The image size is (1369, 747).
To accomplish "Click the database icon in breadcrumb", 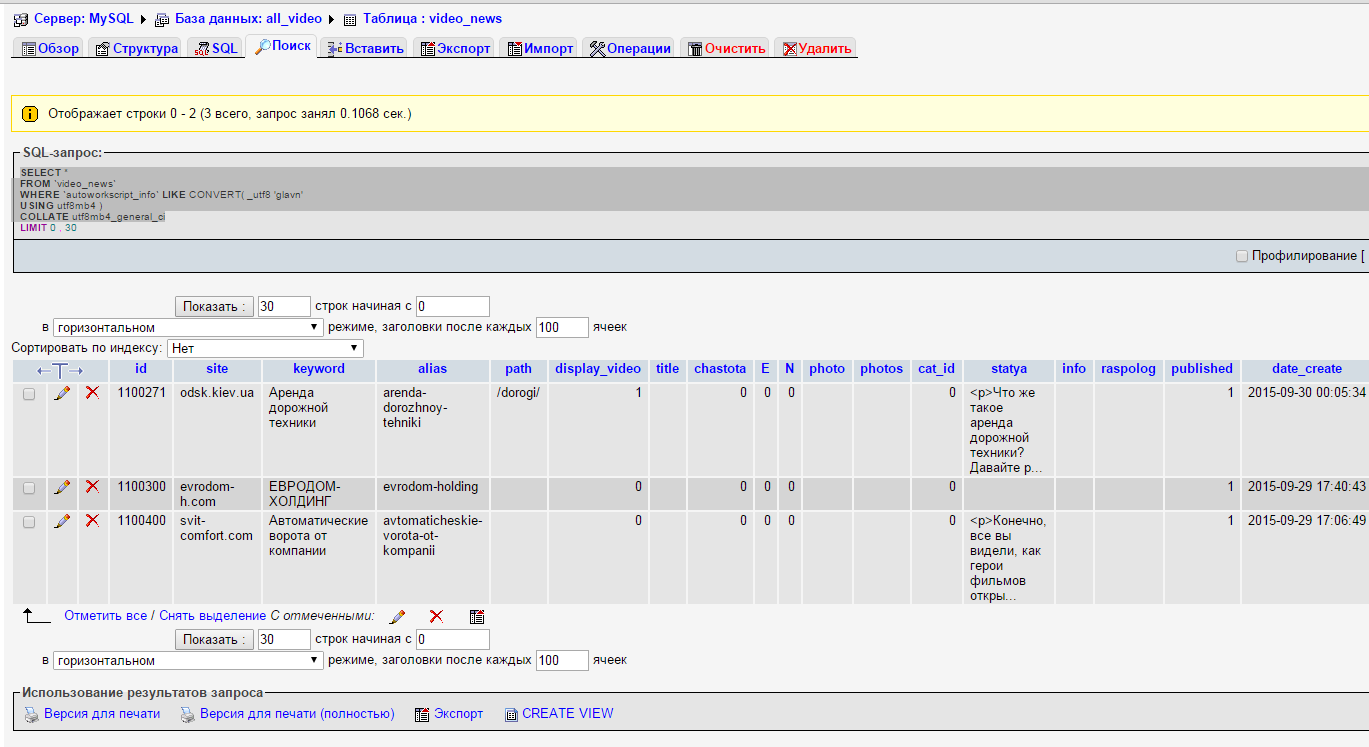I will pos(162,19).
